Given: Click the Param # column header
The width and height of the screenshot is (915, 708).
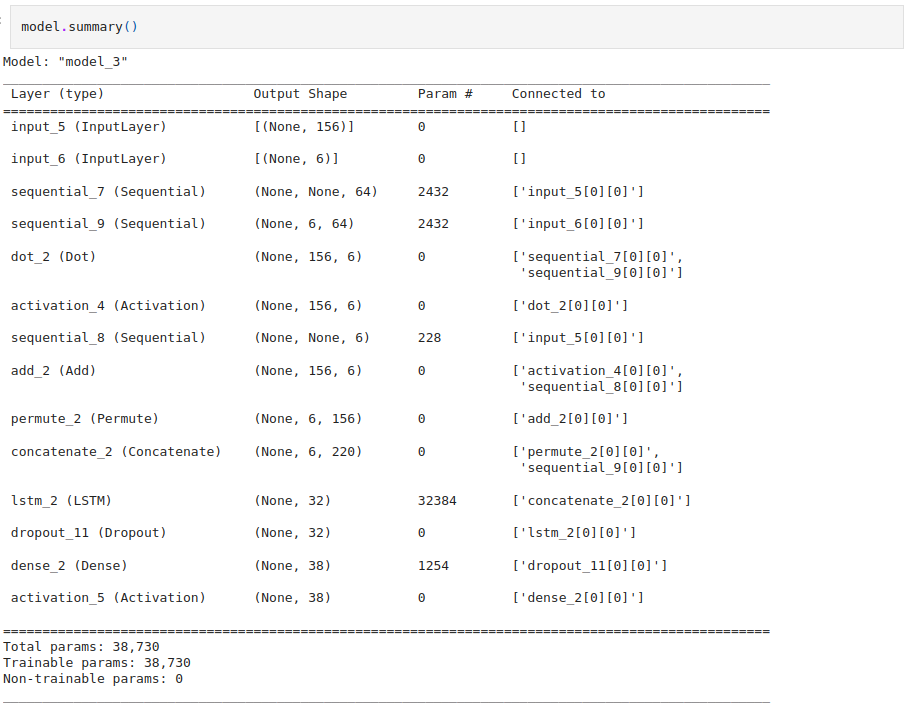Looking at the screenshot, I should (442, 93).
